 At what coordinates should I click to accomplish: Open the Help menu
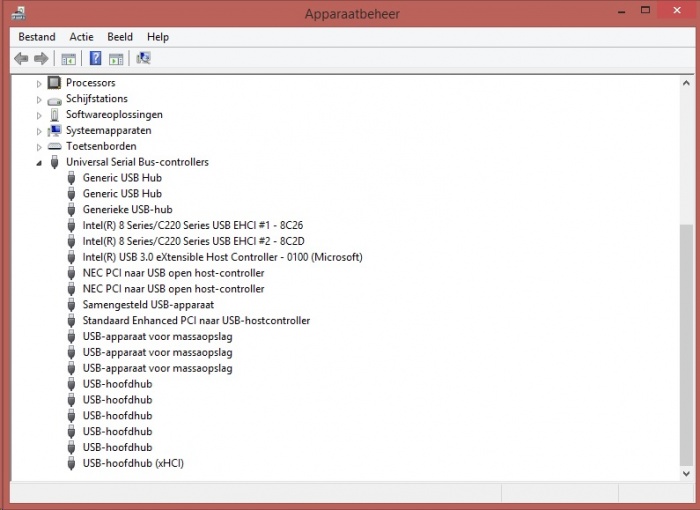coord(158,37)
